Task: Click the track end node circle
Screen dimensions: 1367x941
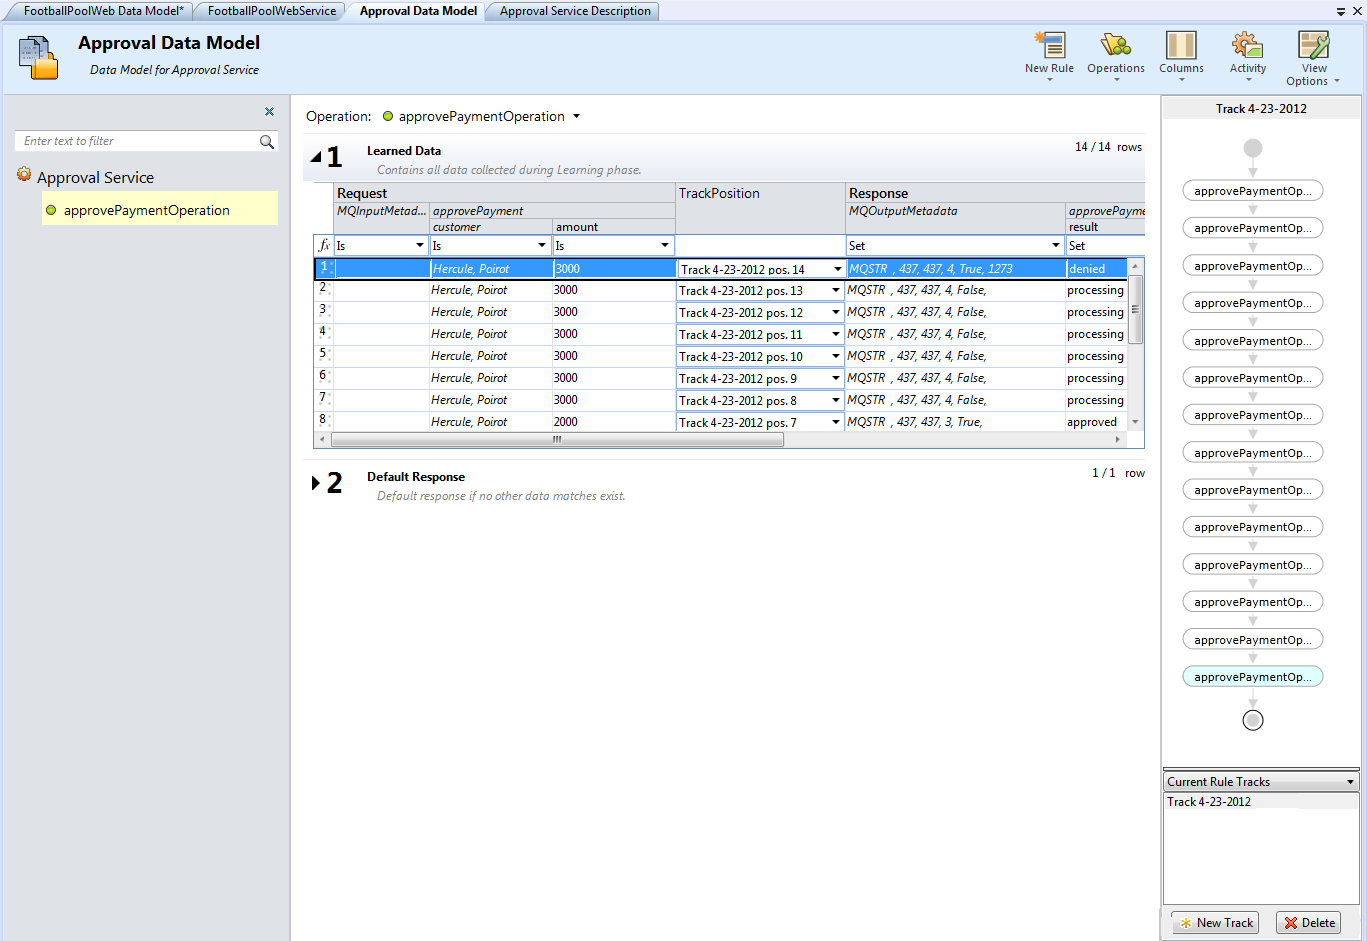Action: click(1252, 720)
